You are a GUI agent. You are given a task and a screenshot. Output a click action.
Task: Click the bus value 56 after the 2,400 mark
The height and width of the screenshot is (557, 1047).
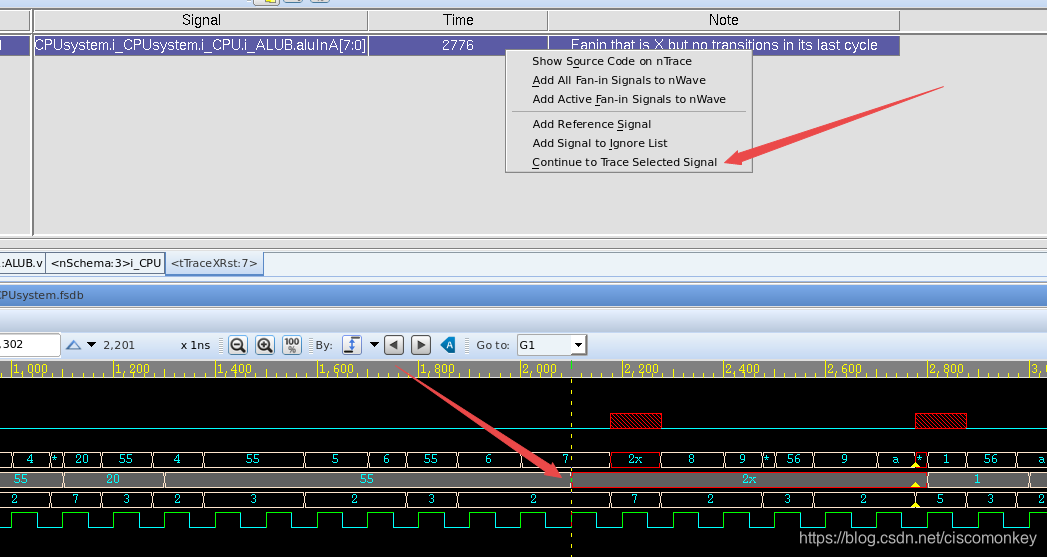pos(793,459)
